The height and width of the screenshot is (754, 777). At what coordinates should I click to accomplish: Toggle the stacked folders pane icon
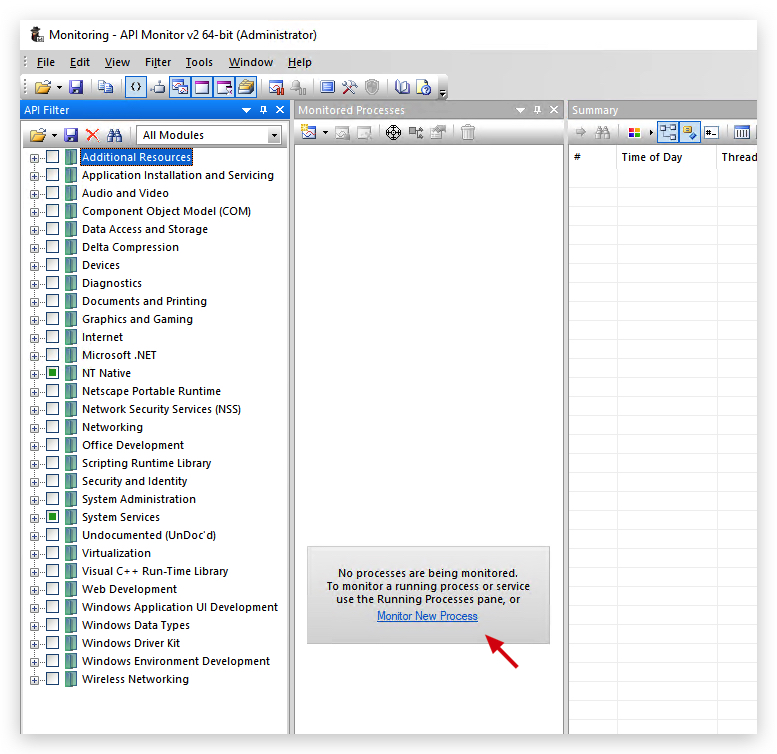click(x=246, y=87)
